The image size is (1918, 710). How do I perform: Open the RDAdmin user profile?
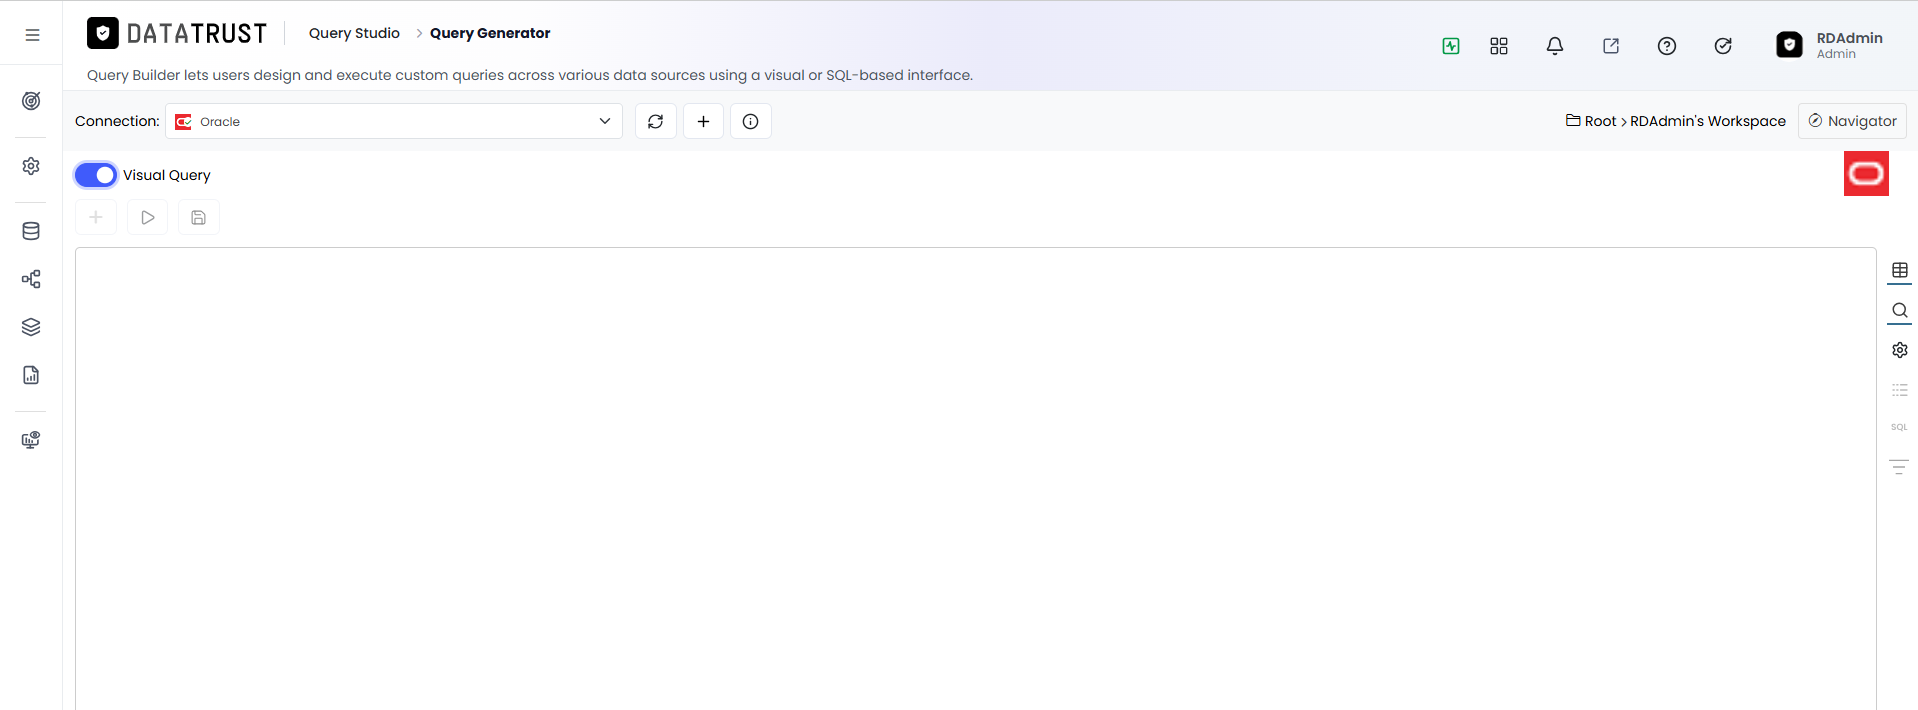coord(1830,45)
